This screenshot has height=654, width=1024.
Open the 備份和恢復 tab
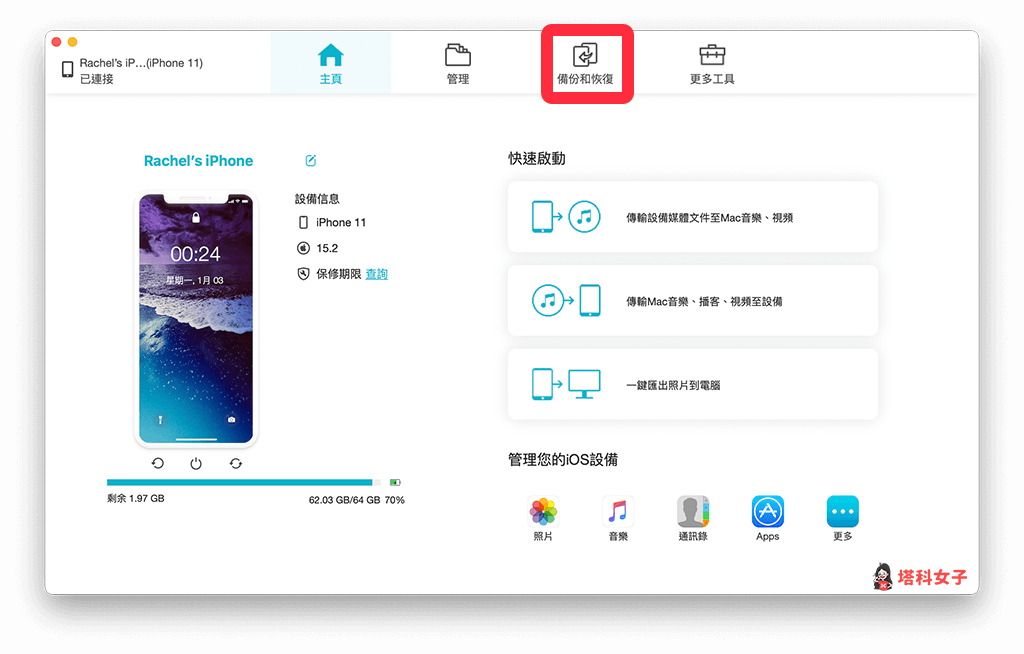[x=585, y=63]
